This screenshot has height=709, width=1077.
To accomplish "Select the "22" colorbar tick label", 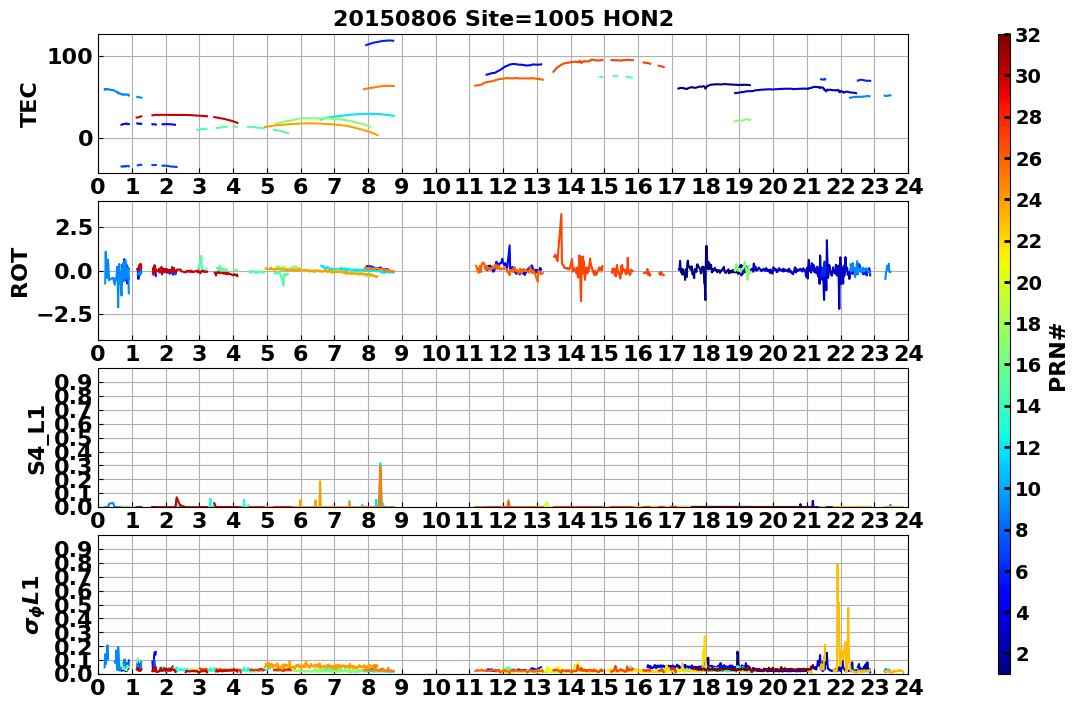I will click(1028, 241).
